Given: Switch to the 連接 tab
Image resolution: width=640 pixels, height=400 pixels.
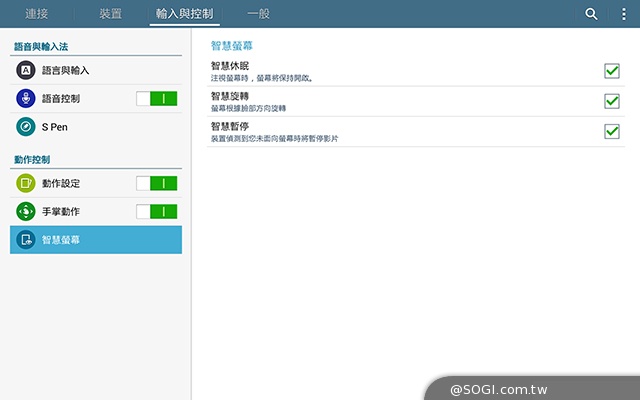Looking at the screenshot, I should click(x=38, y=14).
